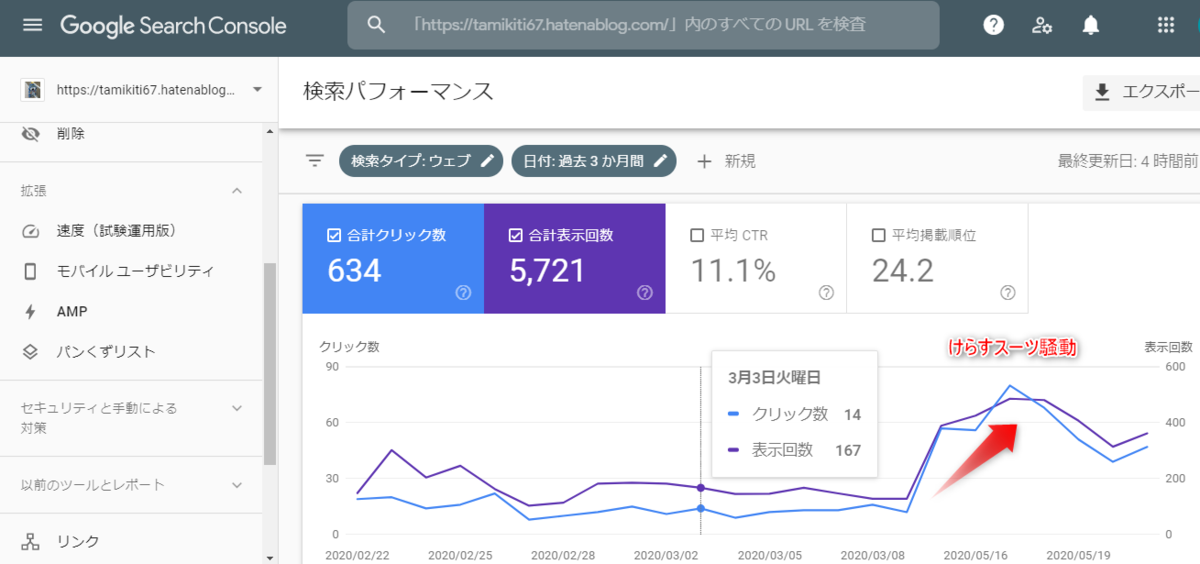The image size is (1200, 564).
Task: Click the purple impressions data point for 3月3日
Action: point(700,488)
